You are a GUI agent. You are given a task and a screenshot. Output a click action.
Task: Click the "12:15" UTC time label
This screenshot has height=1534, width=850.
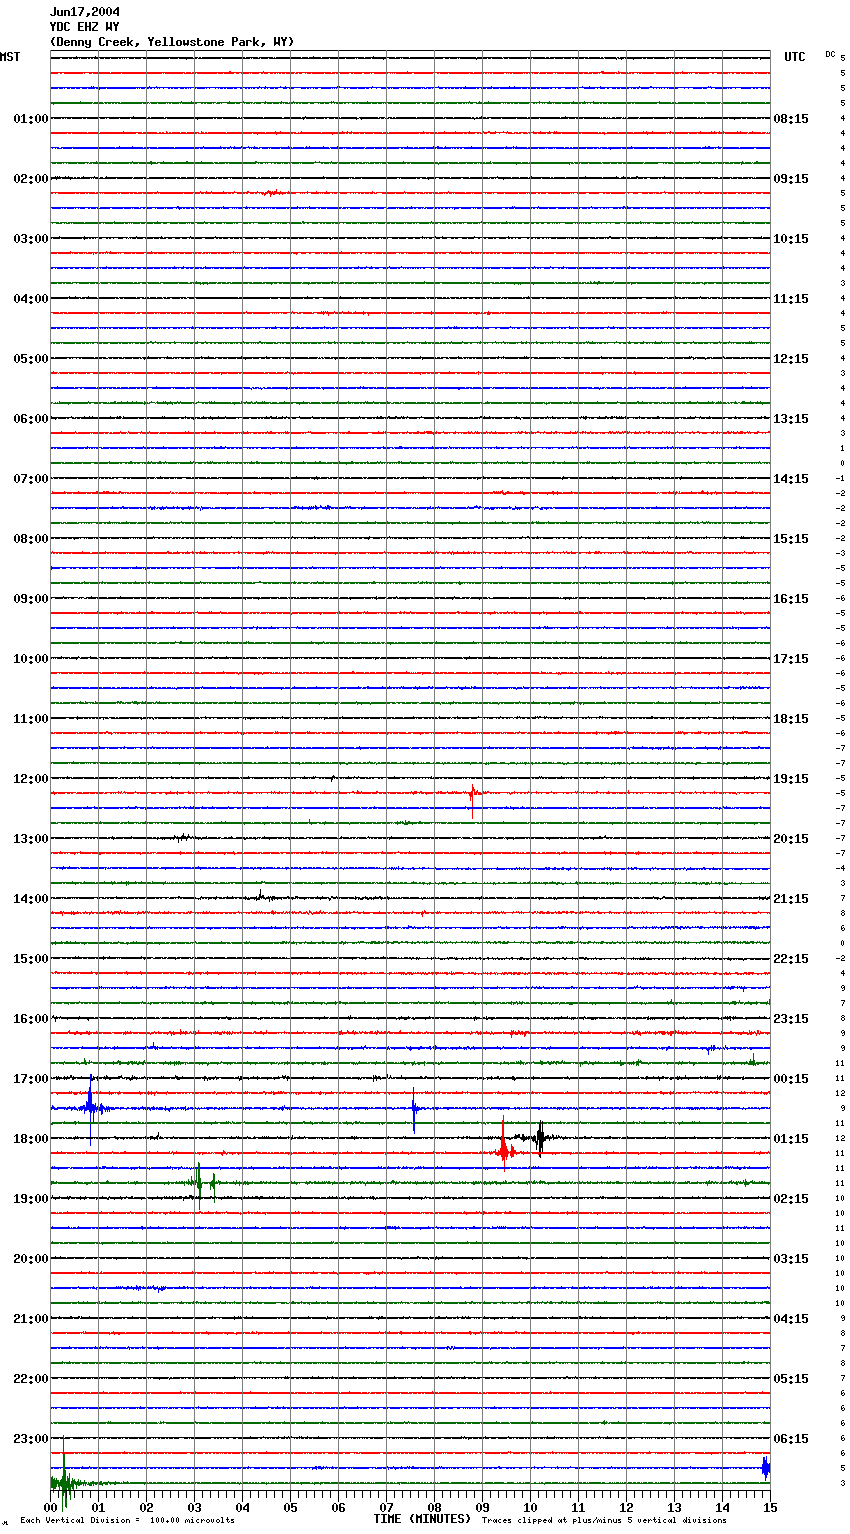pos(791,359)
